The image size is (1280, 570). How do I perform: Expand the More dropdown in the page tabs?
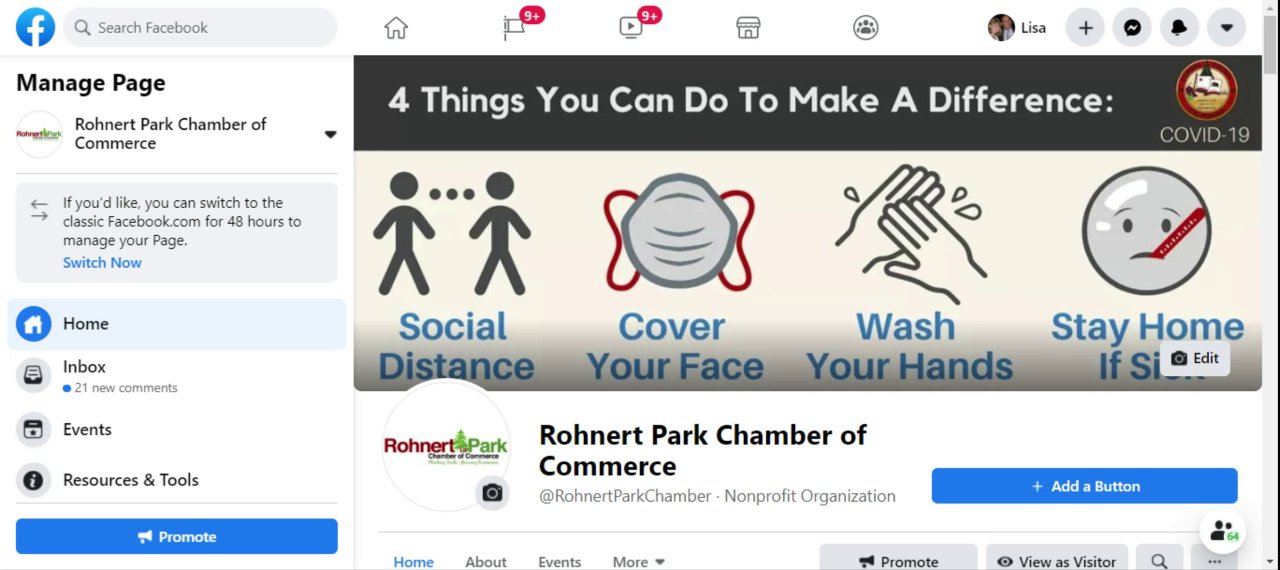click(x=639, y=562)
